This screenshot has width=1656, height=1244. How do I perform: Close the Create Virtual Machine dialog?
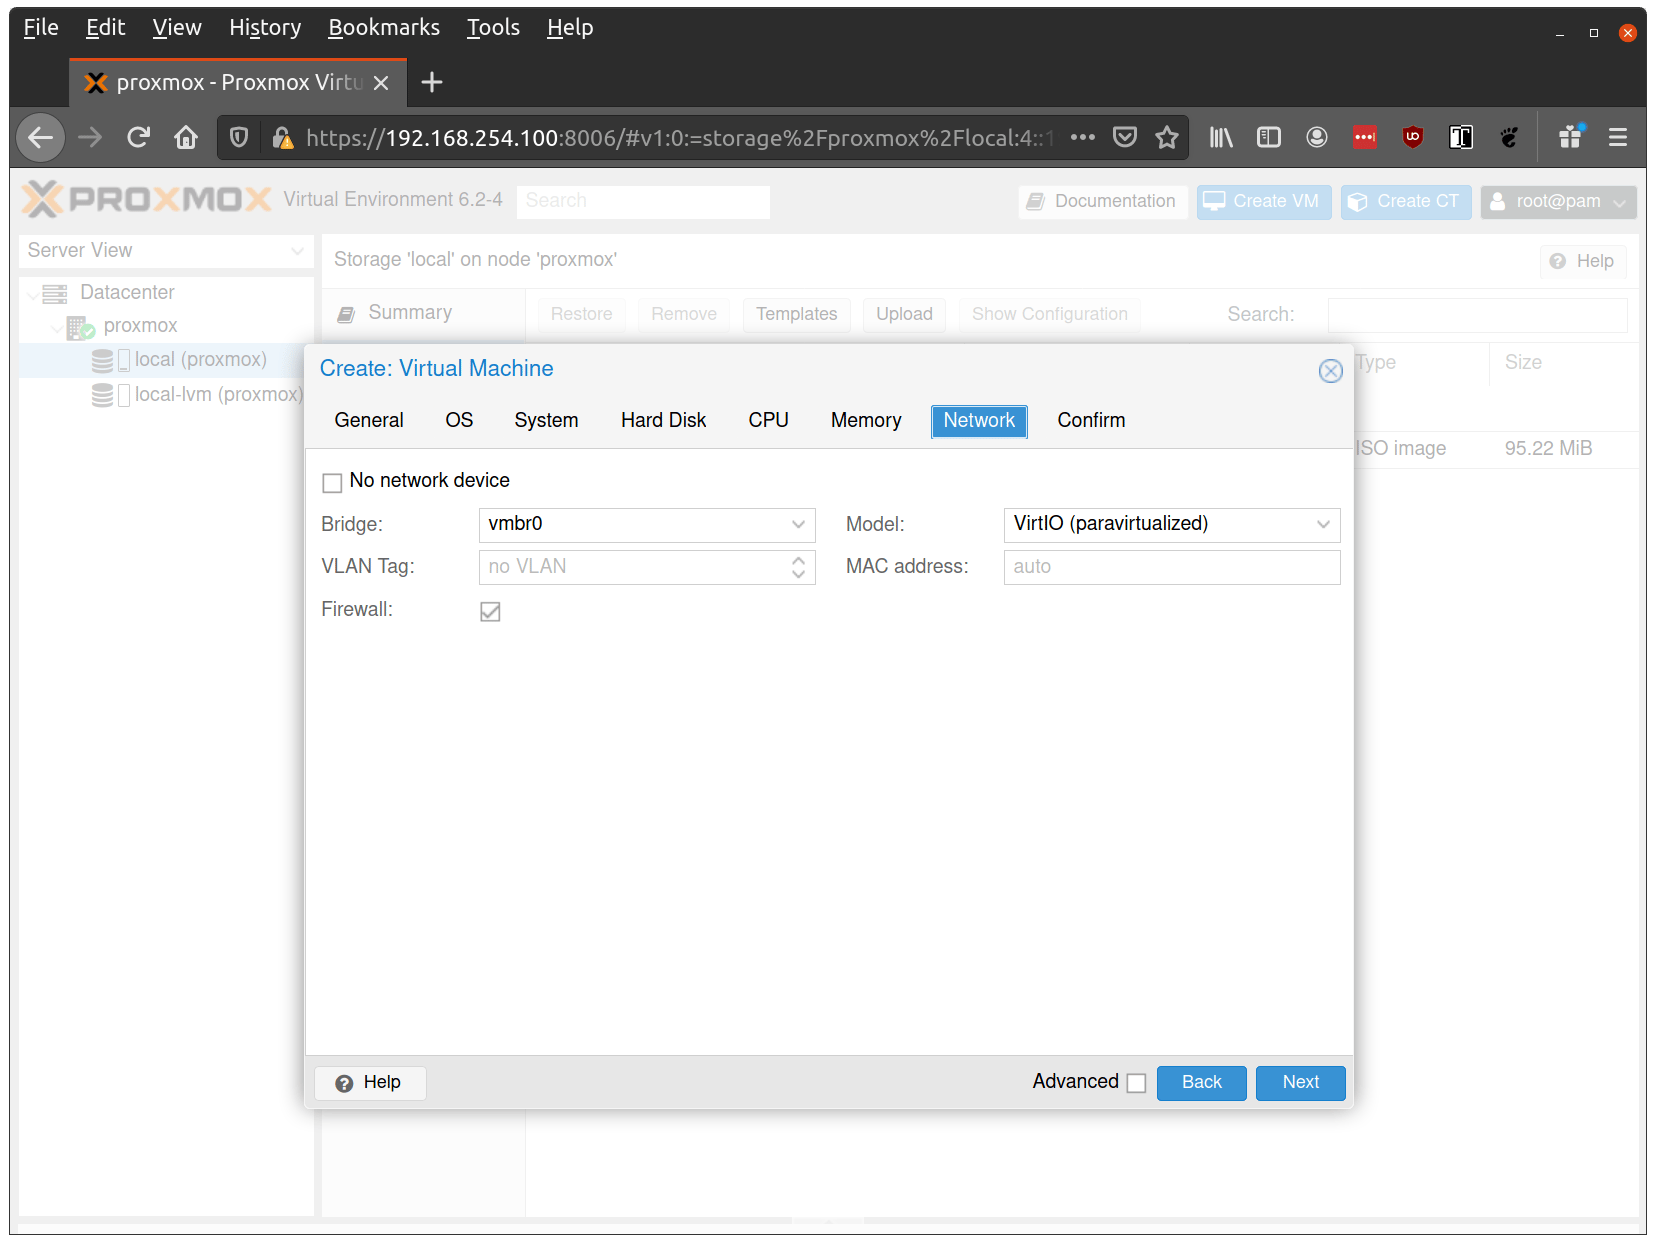pos(1330,371)
